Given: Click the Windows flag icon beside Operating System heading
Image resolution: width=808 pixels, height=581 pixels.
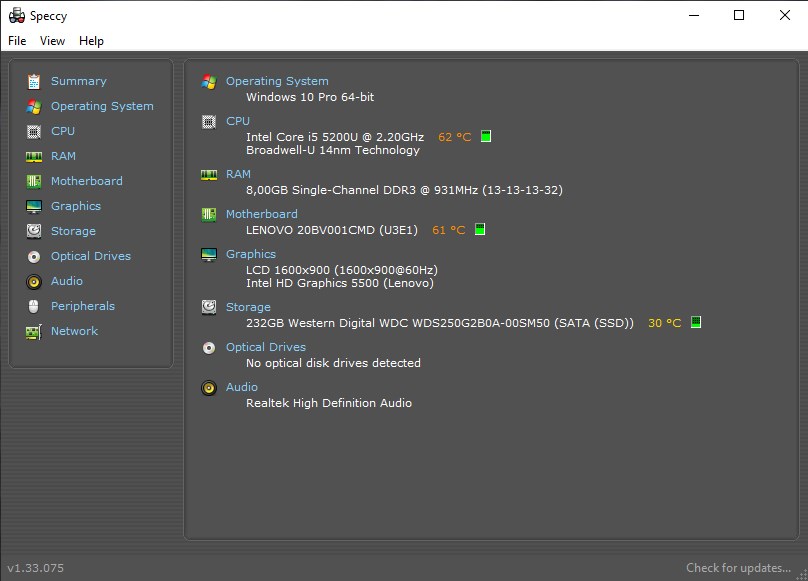Looking at the screenshot, I should 209,81.
